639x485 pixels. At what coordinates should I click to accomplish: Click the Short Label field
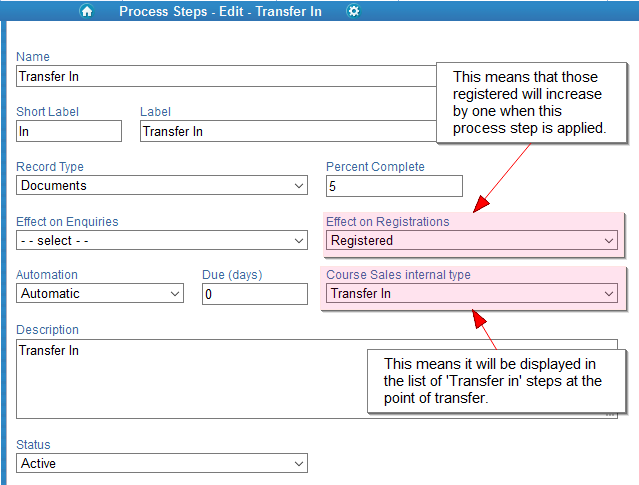point(69,131)
